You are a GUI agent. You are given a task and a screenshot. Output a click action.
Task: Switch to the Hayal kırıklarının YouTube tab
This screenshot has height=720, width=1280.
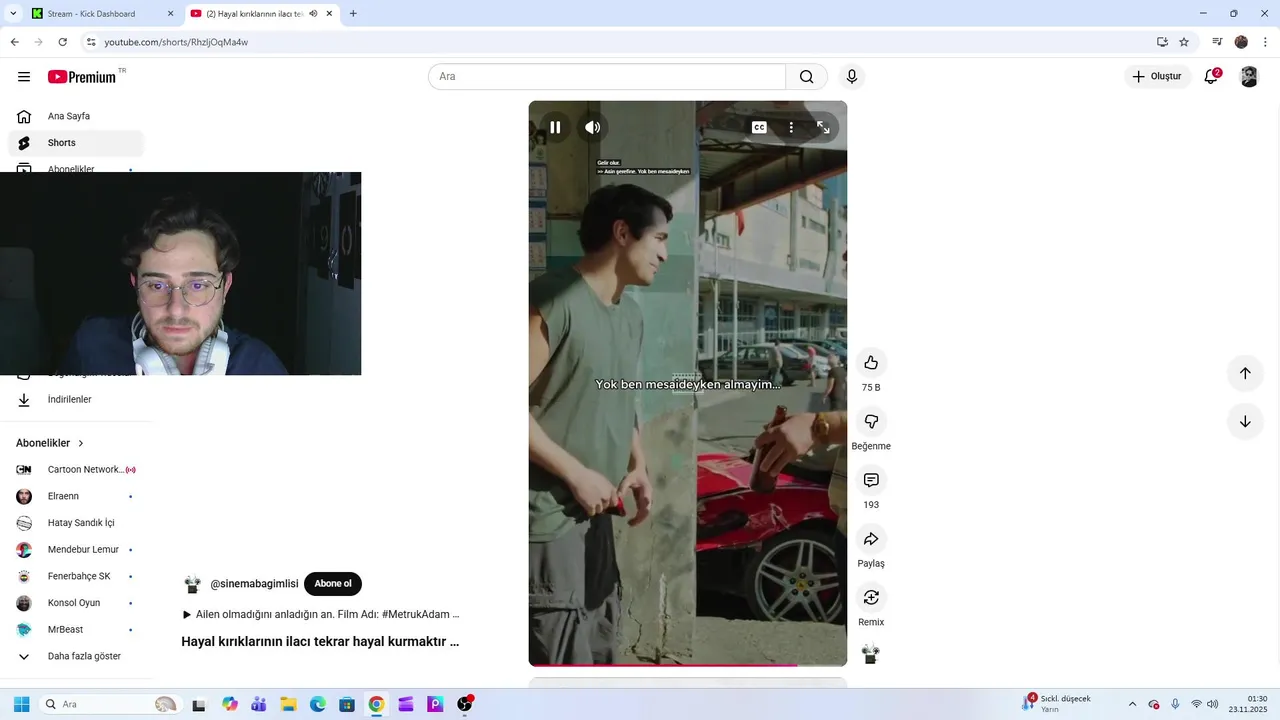[253, 14]
